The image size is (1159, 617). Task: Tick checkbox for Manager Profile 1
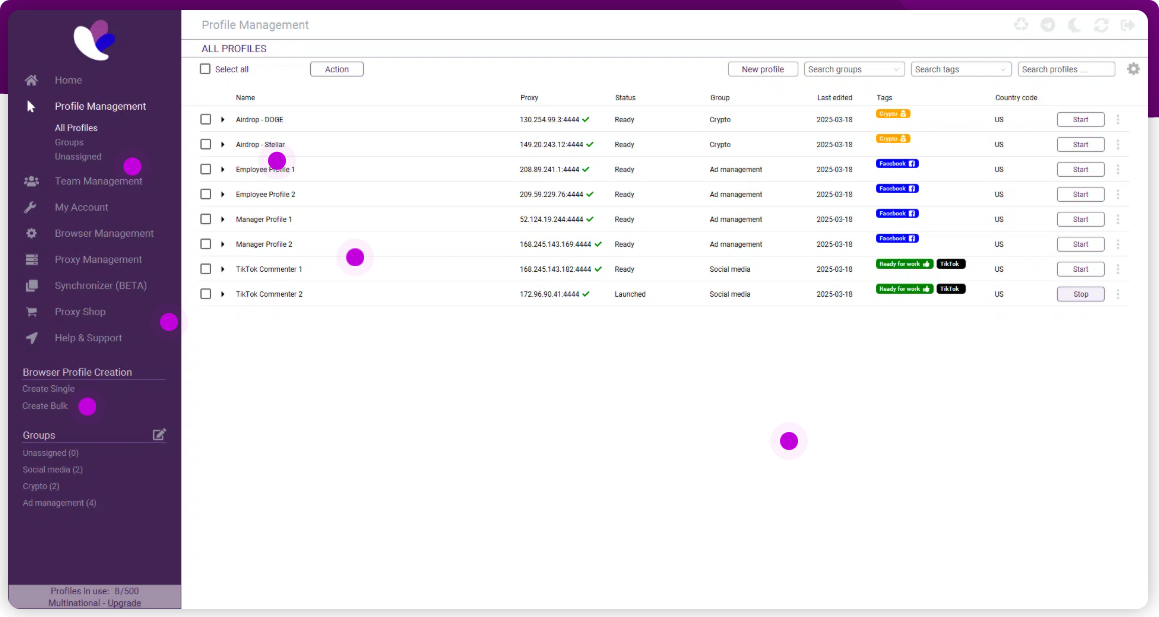[205, 219]
